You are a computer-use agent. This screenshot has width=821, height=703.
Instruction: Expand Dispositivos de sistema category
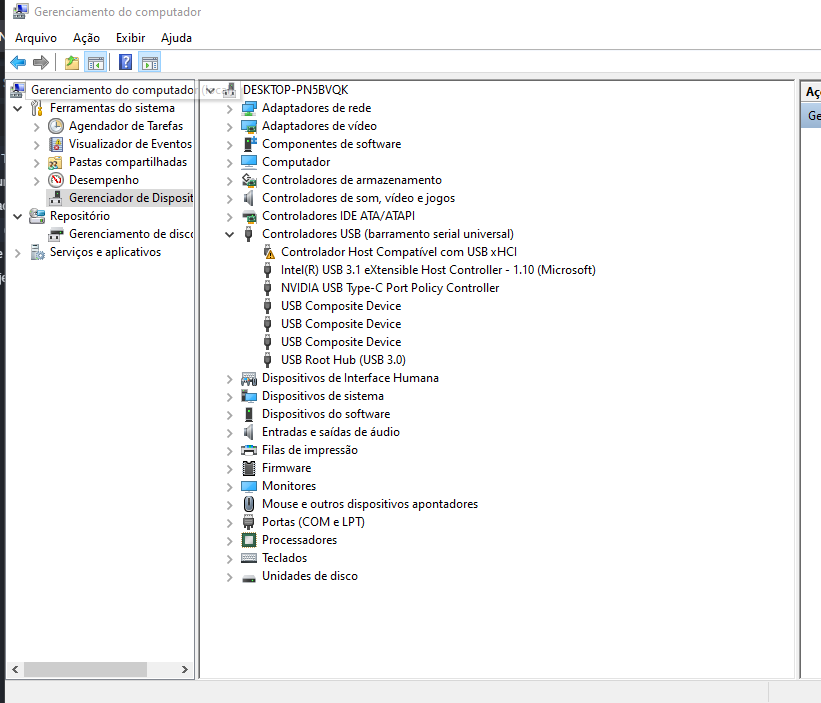coord(229,397)
